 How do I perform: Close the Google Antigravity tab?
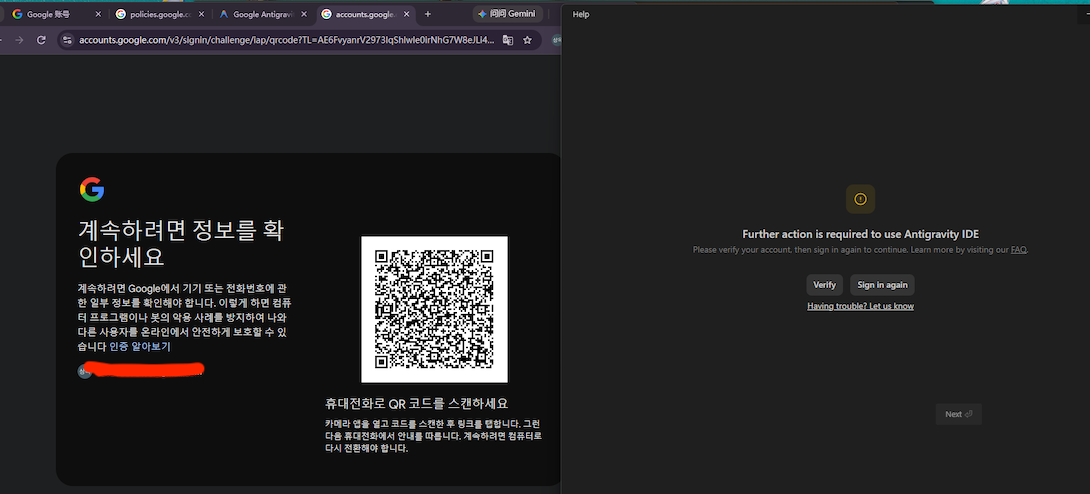304,14
